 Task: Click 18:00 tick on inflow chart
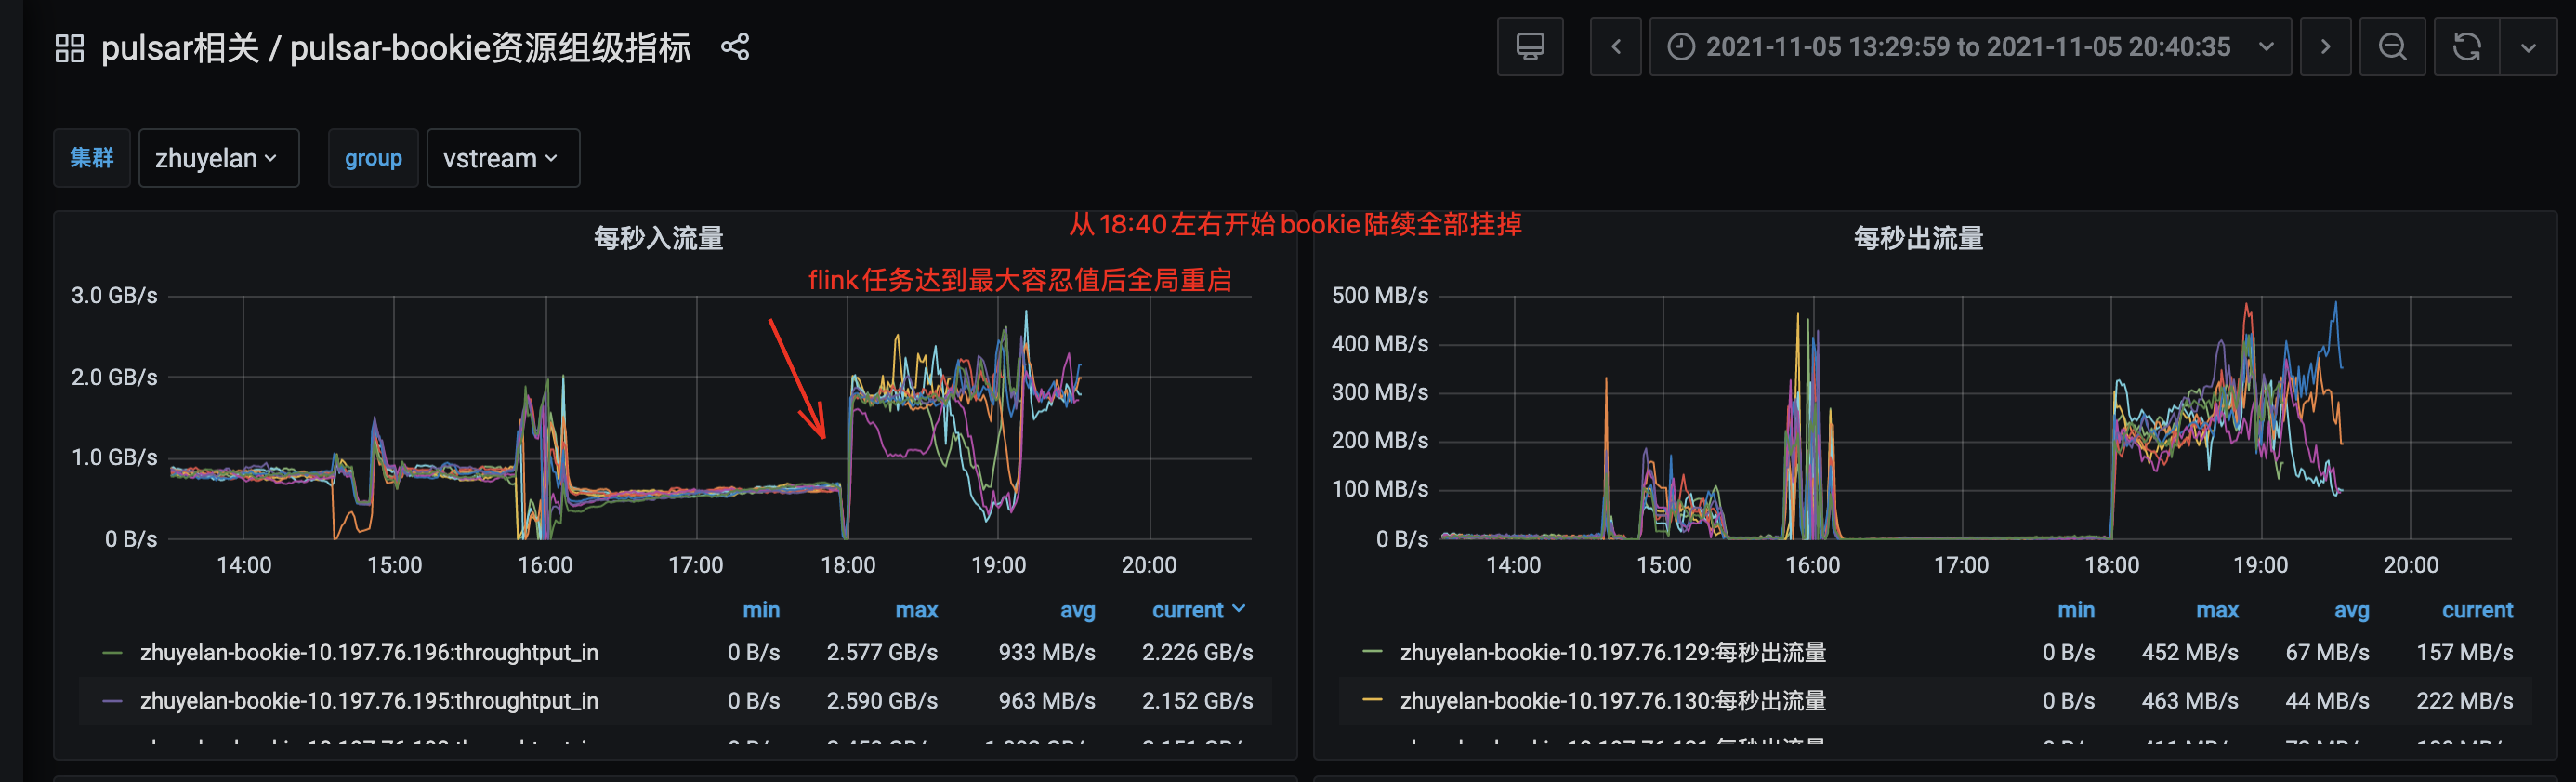tap(848, 565)
